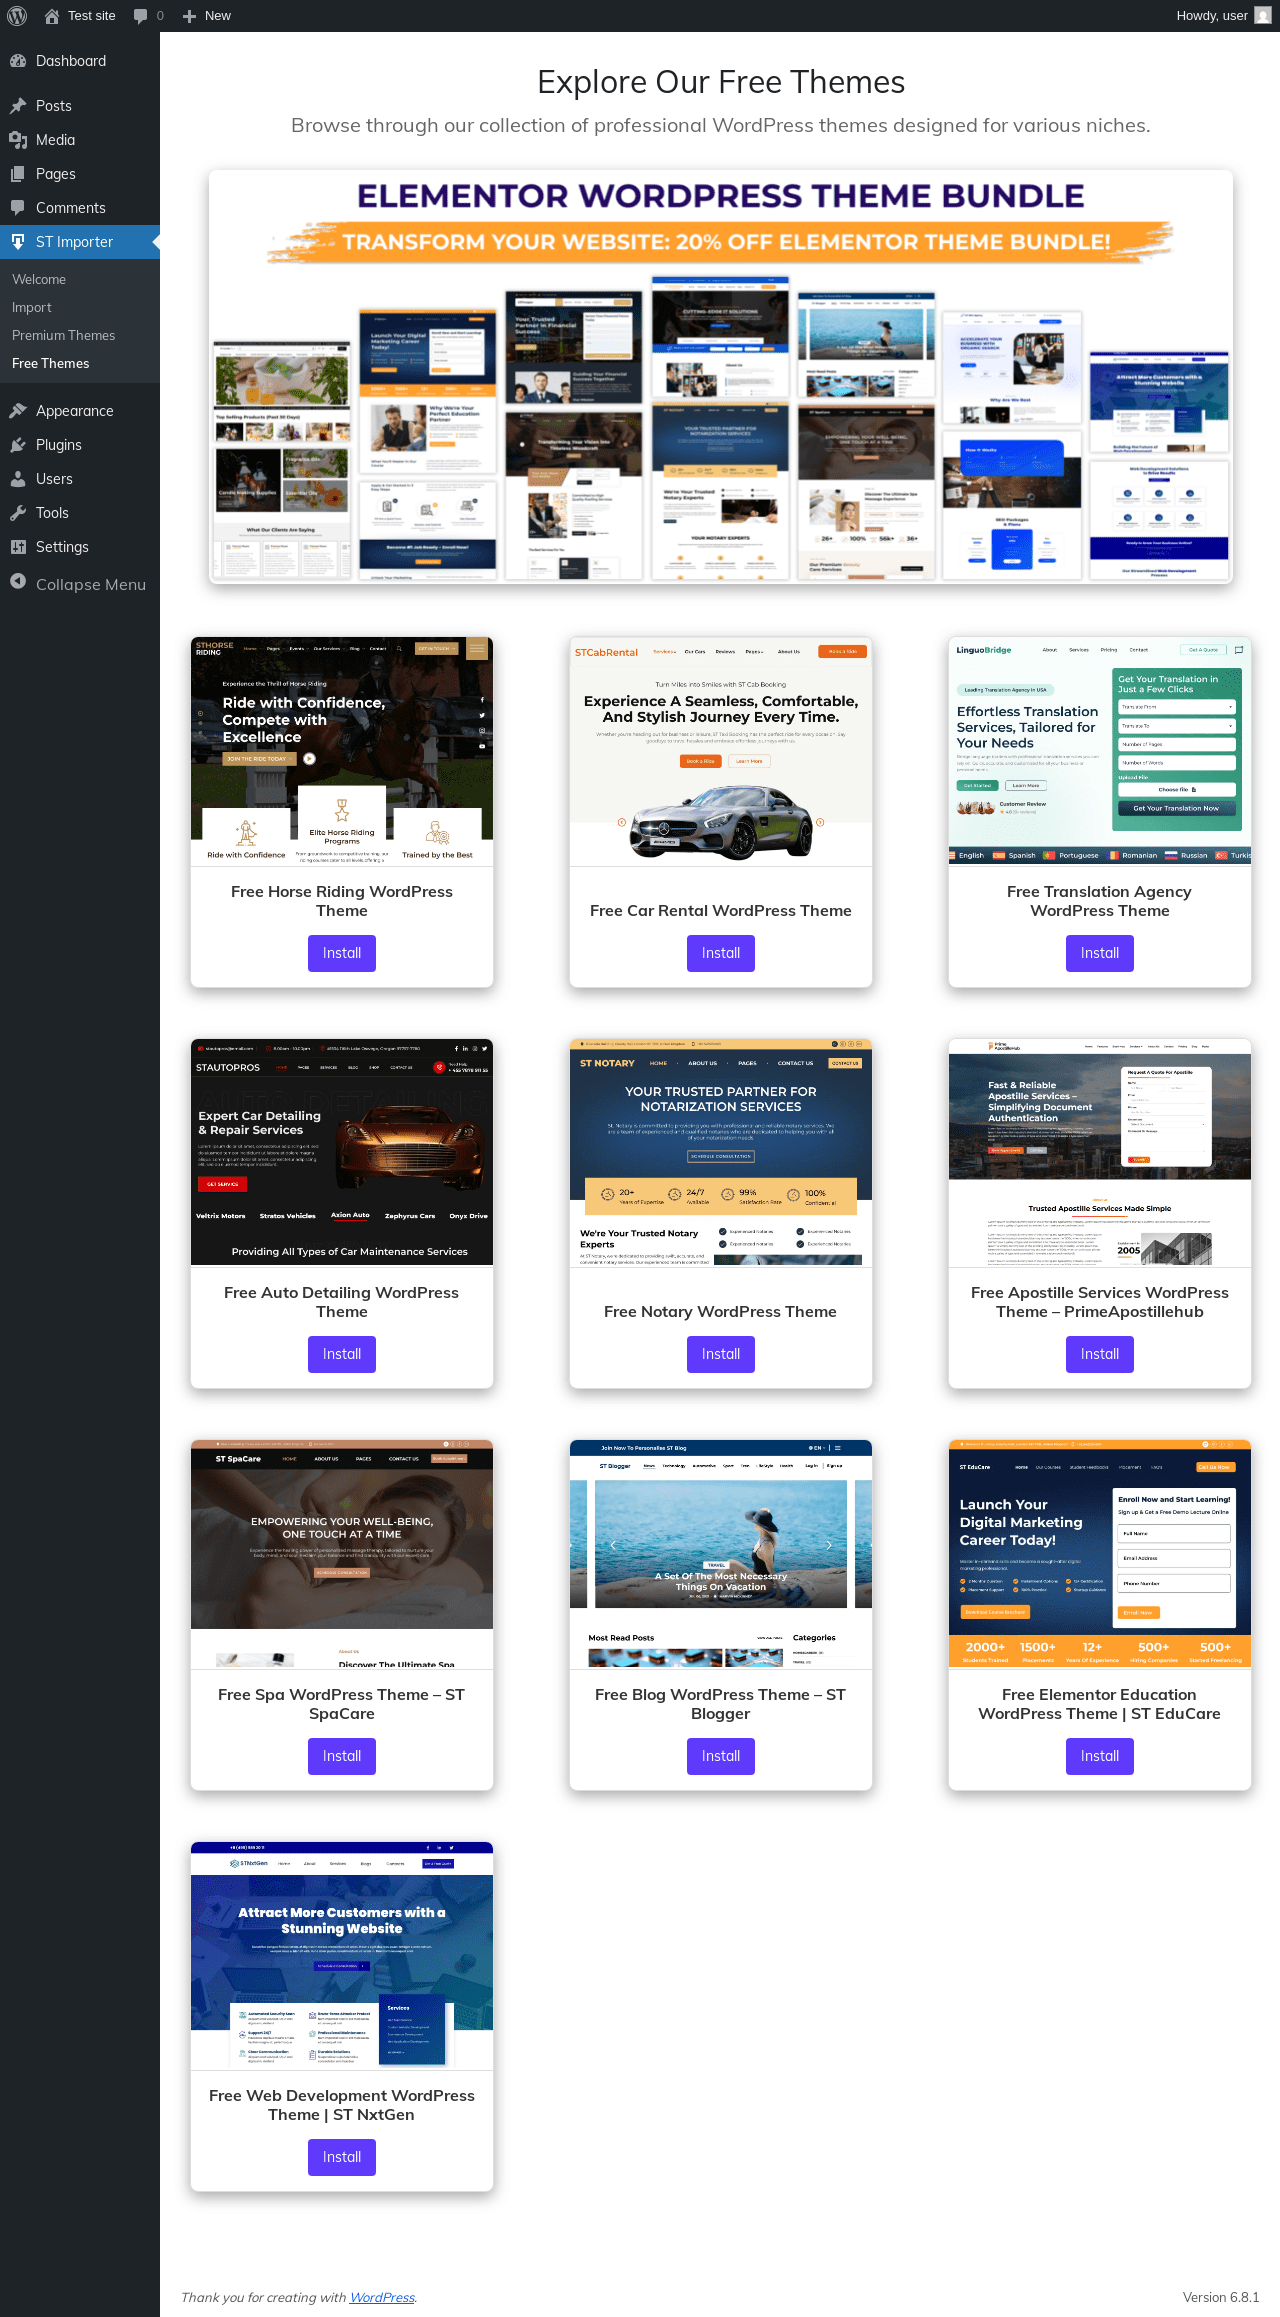The width and height of the screenshot is (1280, 2317).
Task: Open the Appearance menu
Action: pos(80,411)
